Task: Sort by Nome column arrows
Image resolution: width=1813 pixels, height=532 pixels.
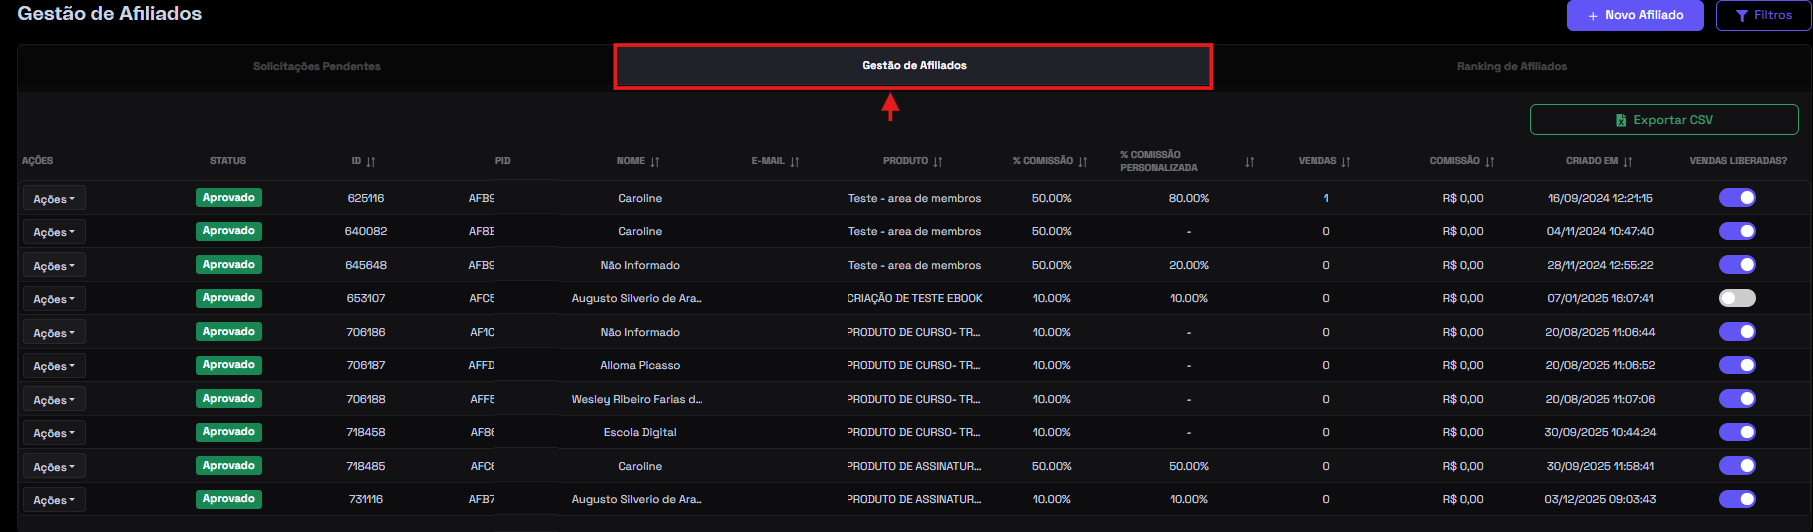Action: pos(655,161)
